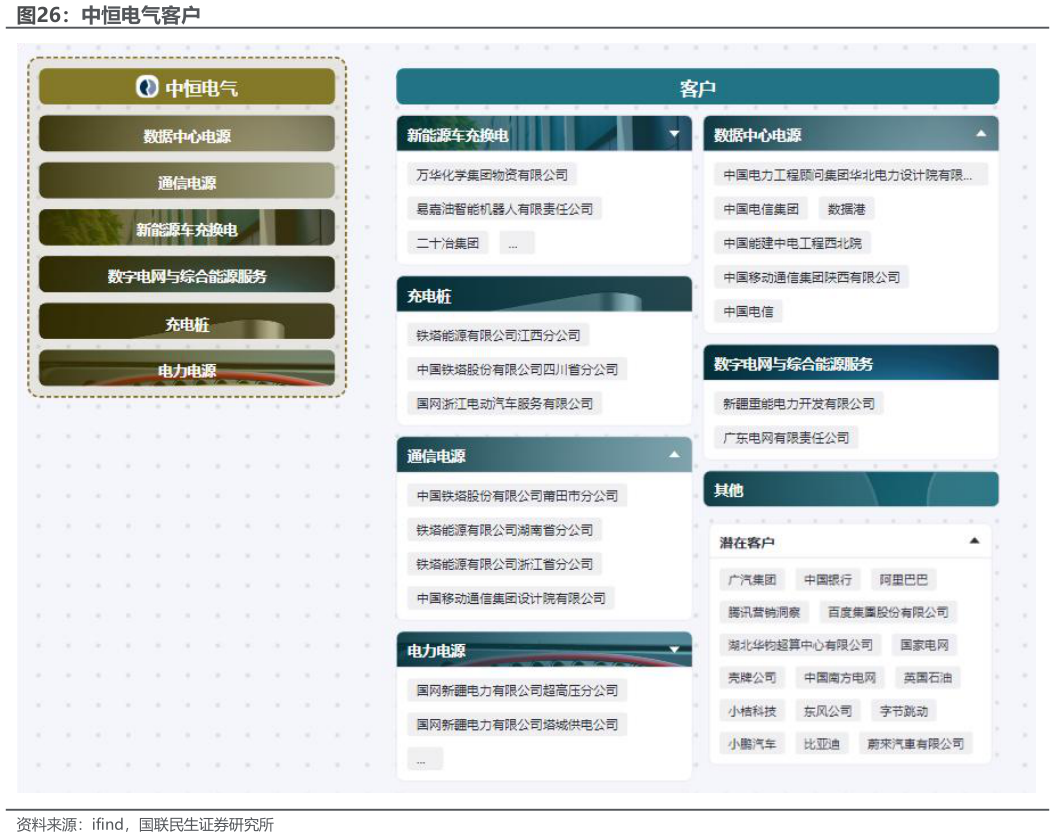Click the 易嘉油智能机器人有限责任公司 tag
Screen dimensions: 1055x837
(x=504, y=209)
